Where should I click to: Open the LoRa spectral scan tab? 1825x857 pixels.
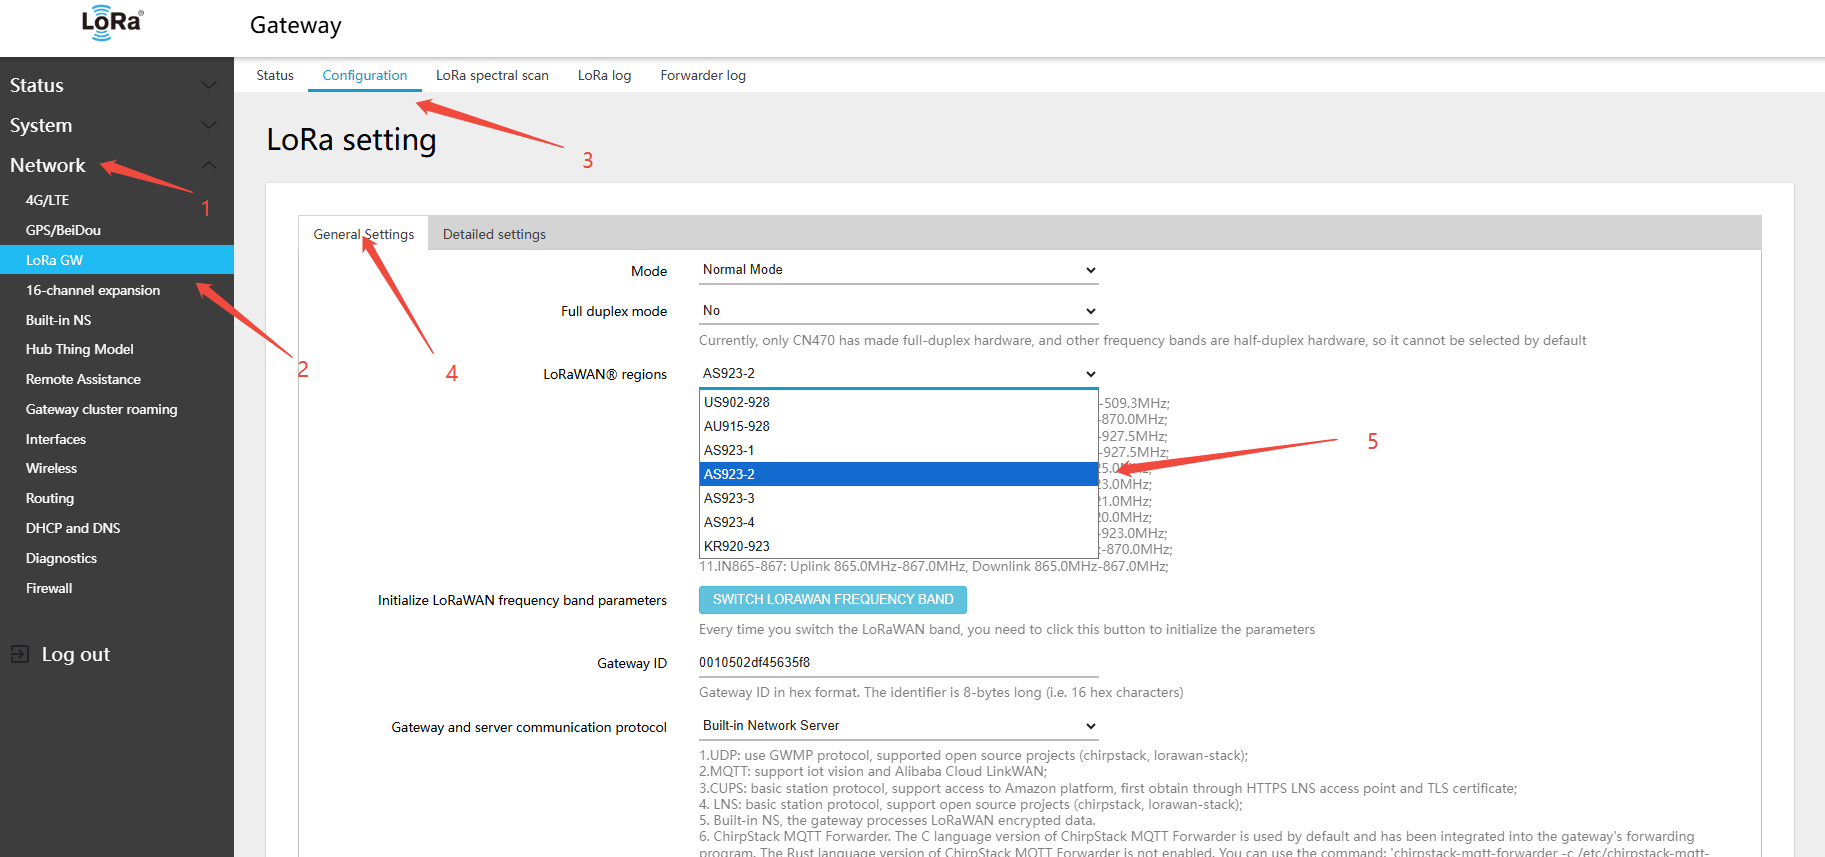[492, 75]
